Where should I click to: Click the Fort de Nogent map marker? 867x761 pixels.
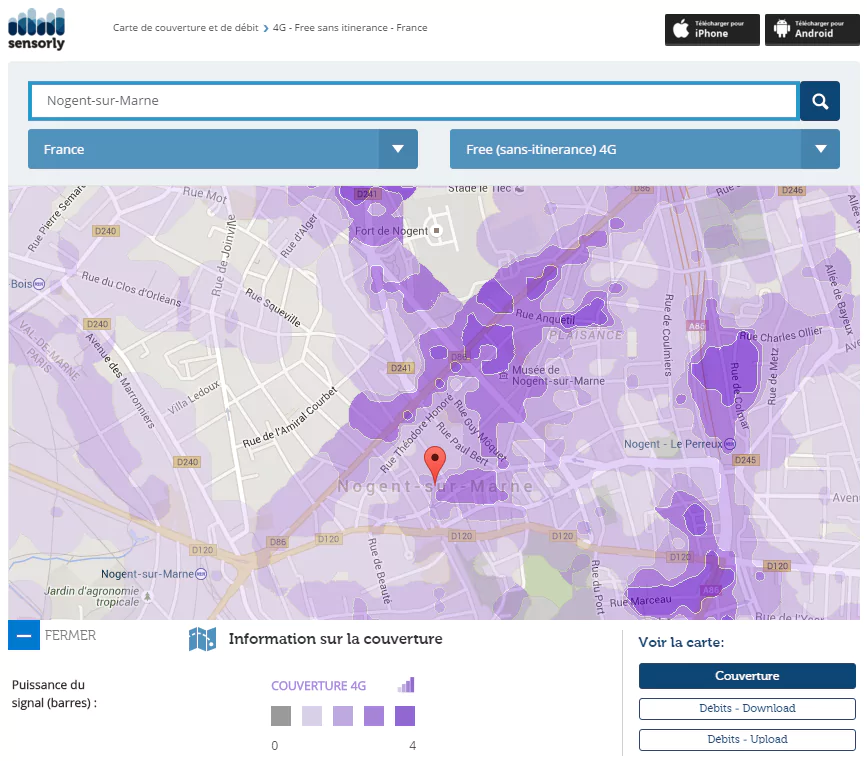pyautogui.click(x=436, y=231)
